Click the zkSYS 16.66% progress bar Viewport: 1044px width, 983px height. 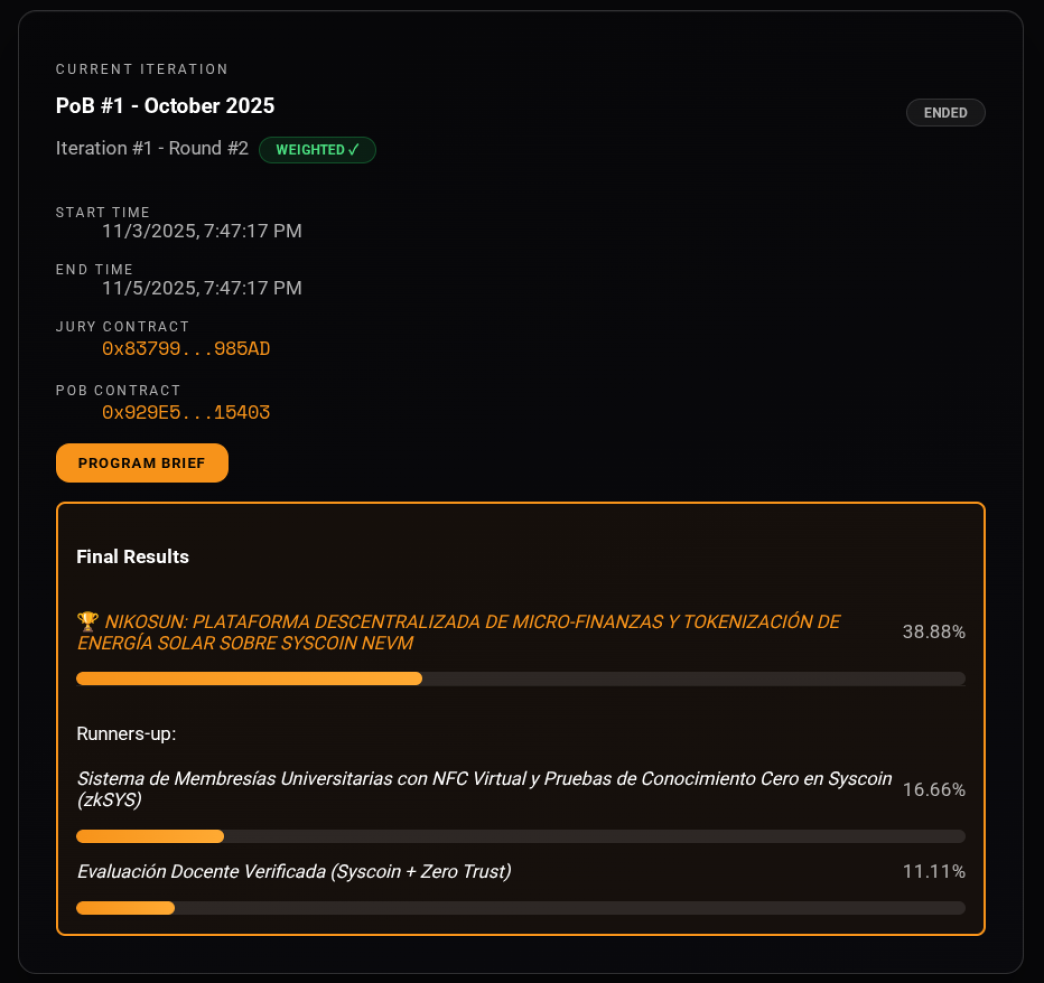point(520,836)
